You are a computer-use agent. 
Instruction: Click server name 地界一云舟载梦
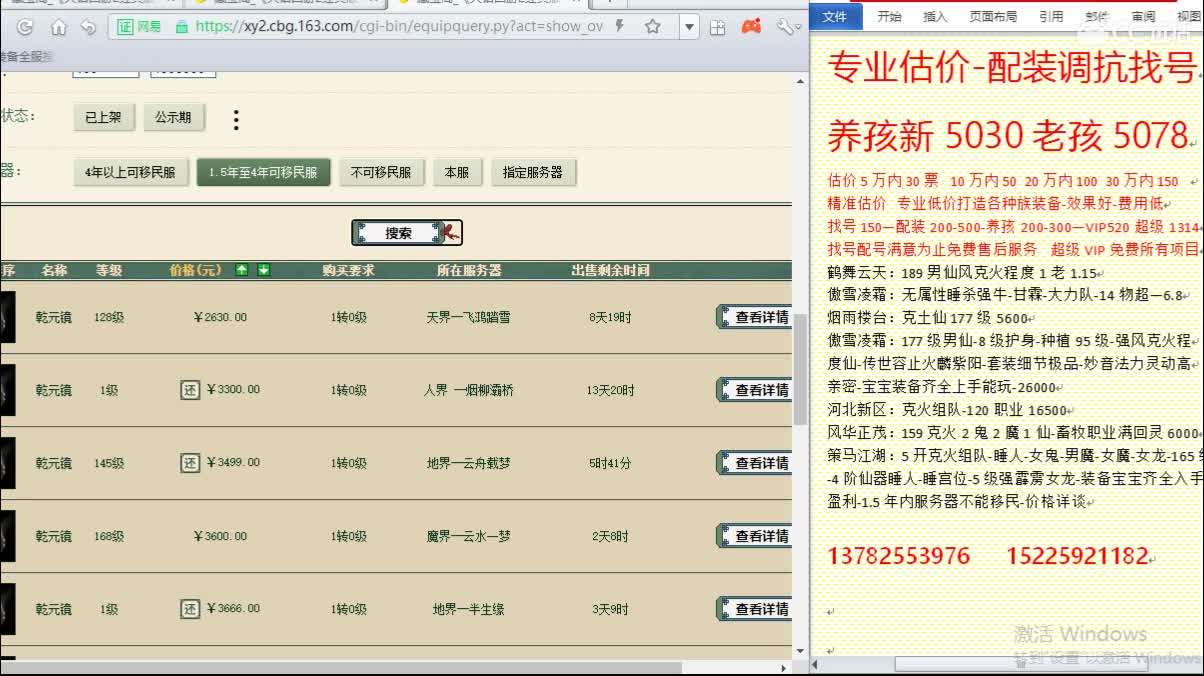pyautogui.click(x=468, y=463)
